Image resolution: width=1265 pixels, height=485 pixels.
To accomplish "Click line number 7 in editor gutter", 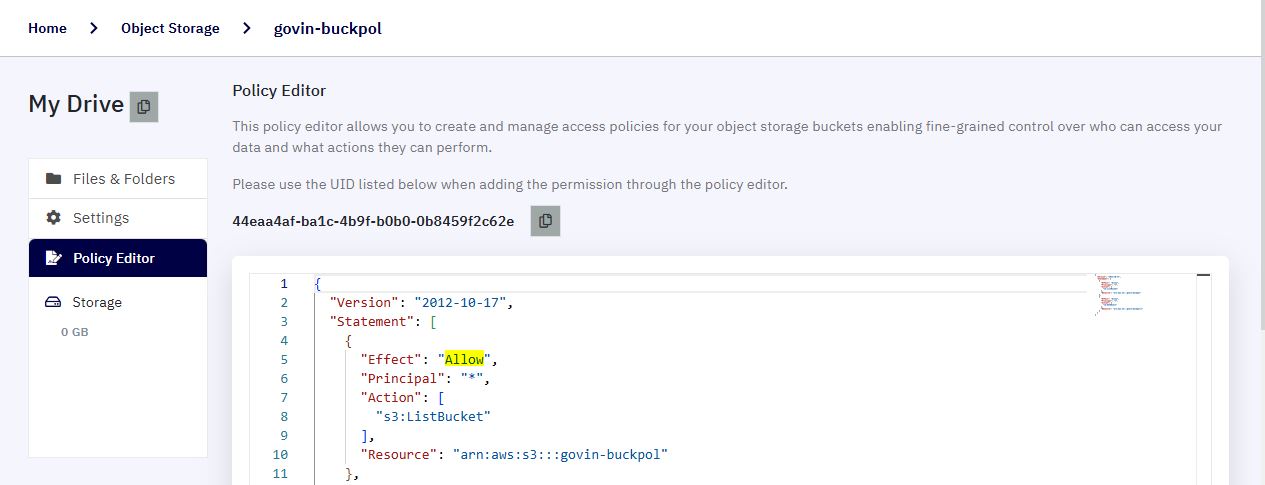I will coord(284,397).
